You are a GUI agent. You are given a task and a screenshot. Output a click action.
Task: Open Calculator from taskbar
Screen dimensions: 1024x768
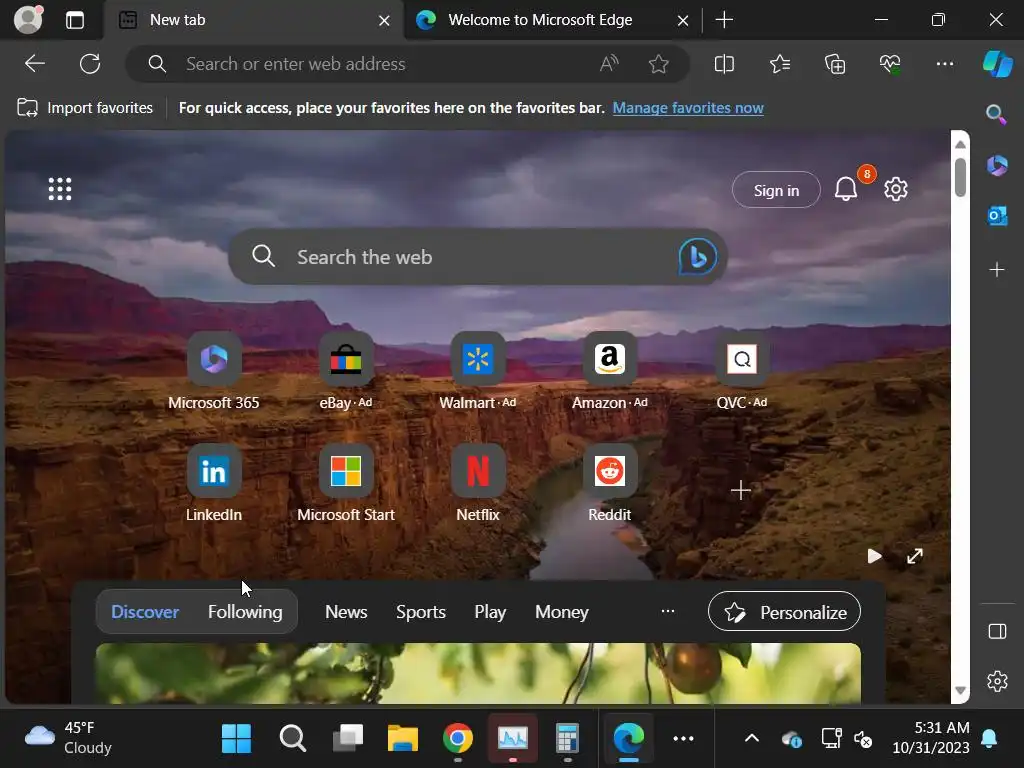point(568,739)
